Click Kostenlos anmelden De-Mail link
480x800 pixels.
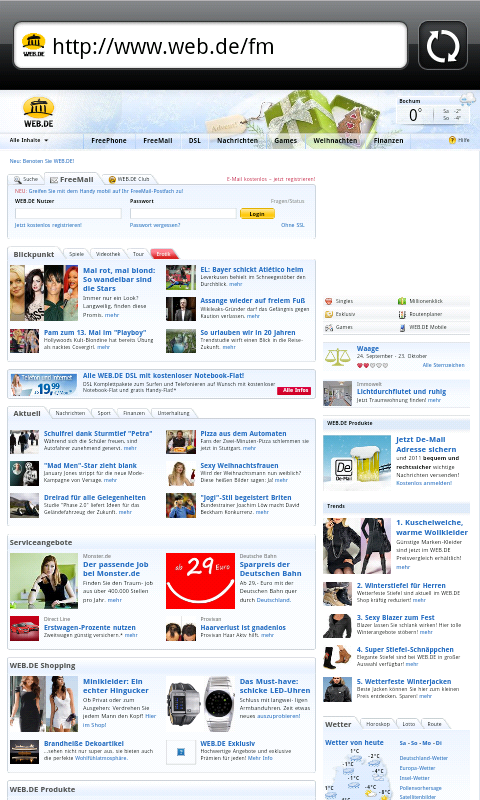coord(424,483)
